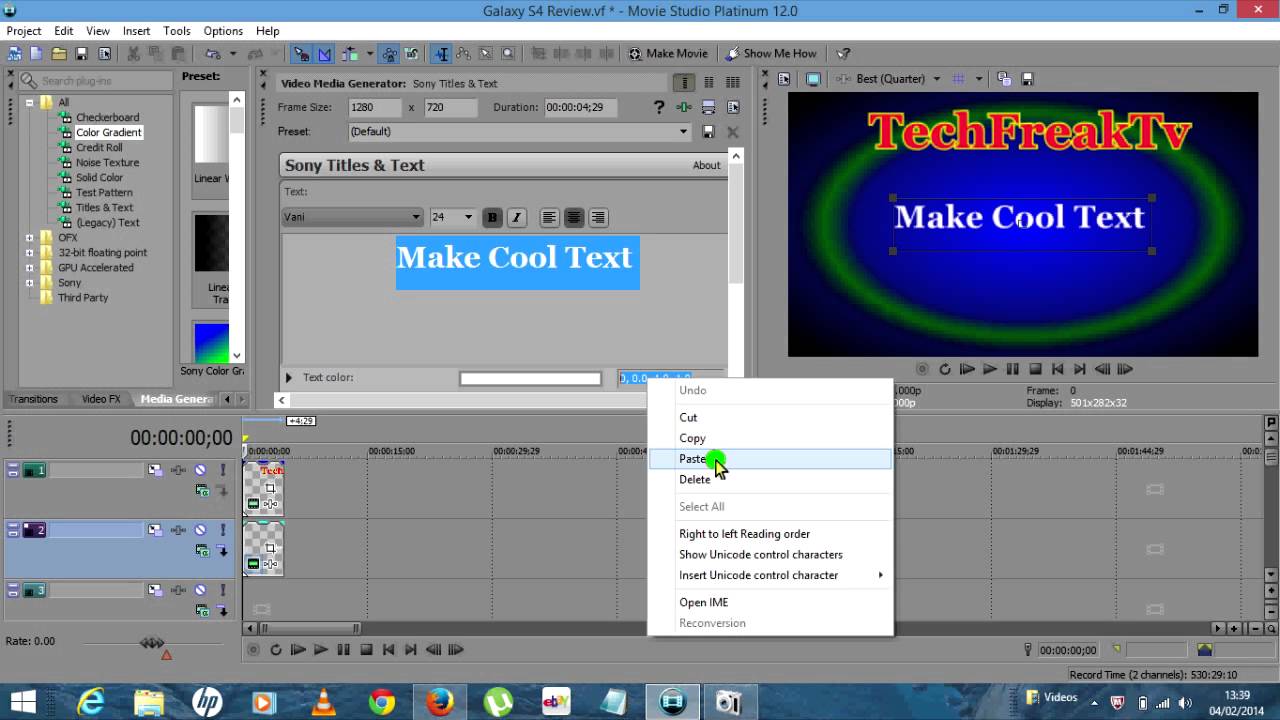Switch to the Transitions tab
The height and width of the screenshot is (720, 1280).
pos(34,399)
